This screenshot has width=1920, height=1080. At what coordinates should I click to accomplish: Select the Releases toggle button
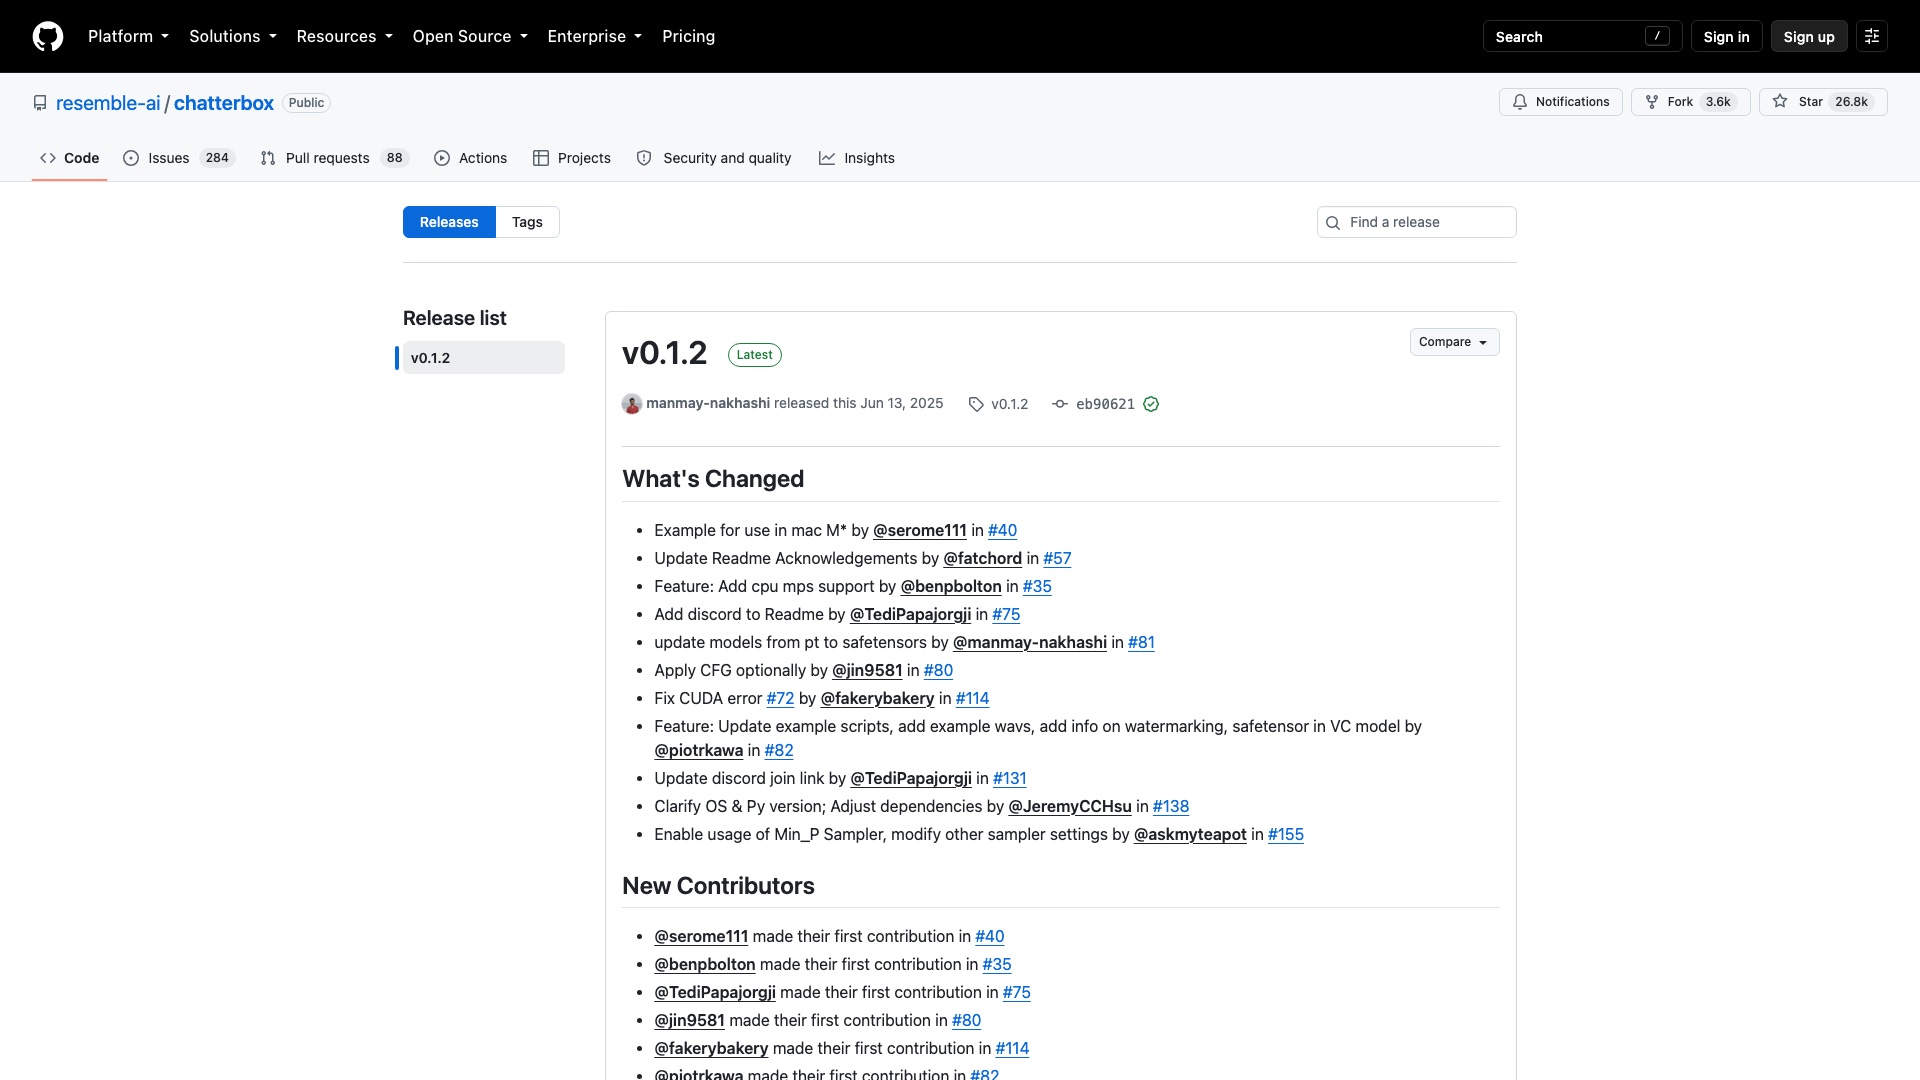coord(449,222)
